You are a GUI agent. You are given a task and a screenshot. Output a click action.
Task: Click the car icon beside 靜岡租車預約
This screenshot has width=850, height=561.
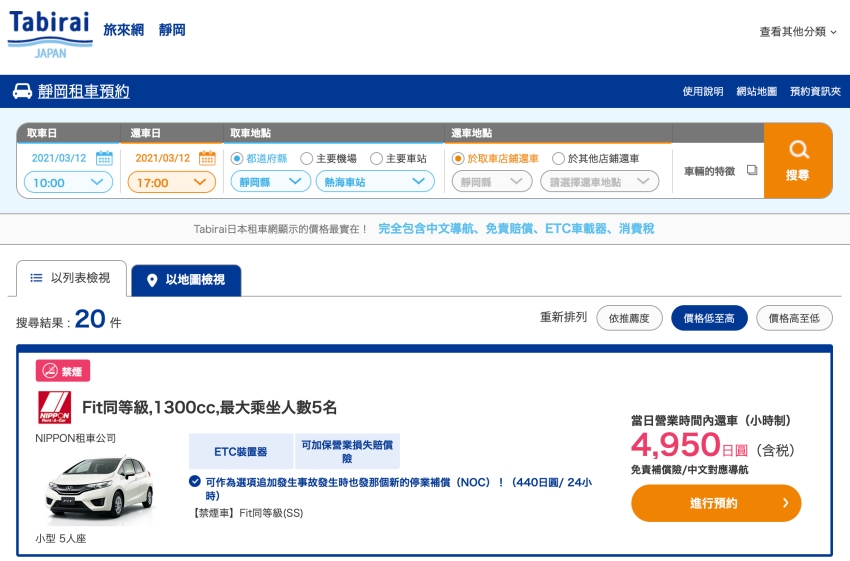tap(22, 91)
